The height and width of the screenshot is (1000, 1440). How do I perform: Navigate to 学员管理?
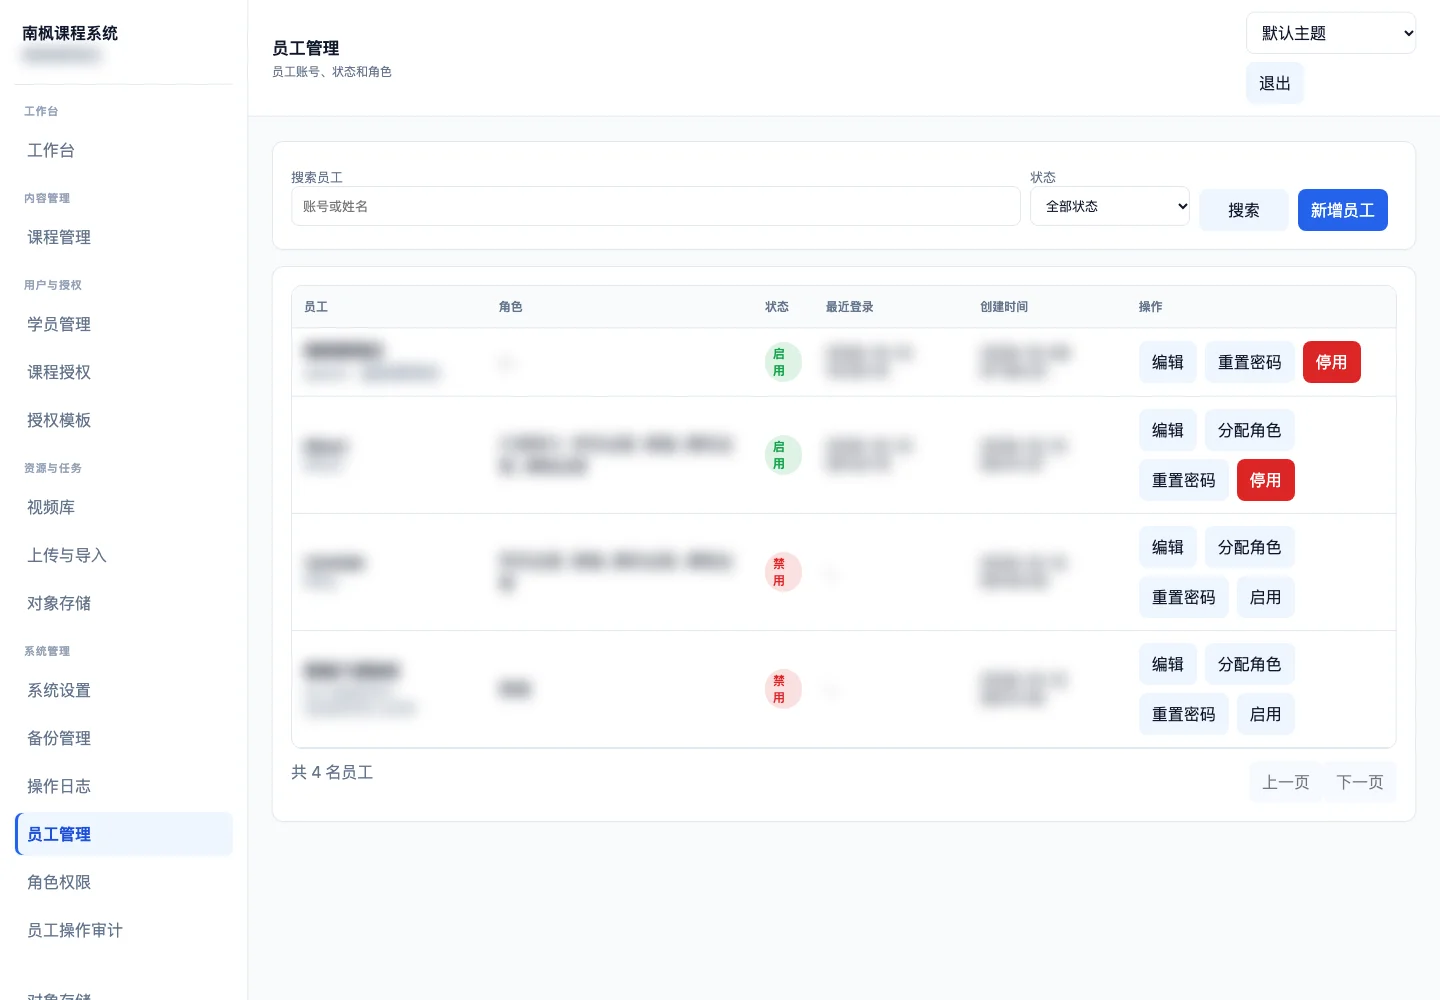pos(124,324)
